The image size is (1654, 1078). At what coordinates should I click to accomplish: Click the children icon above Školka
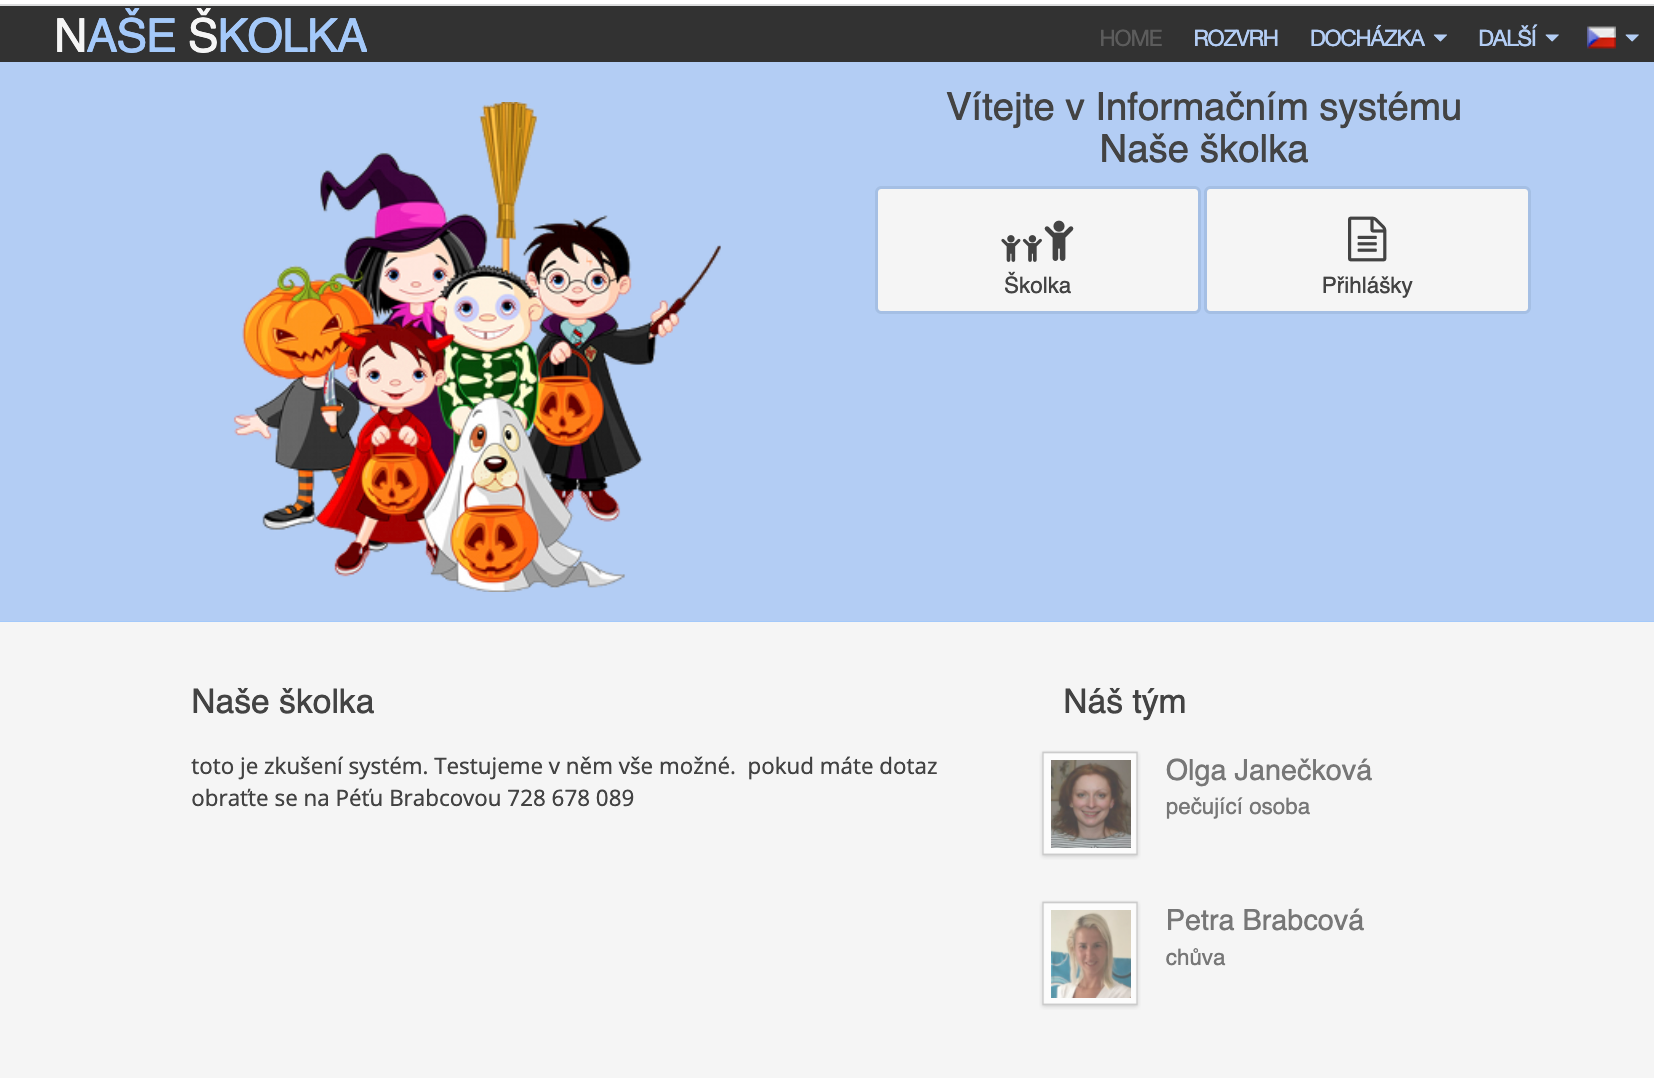(1037, 241)
